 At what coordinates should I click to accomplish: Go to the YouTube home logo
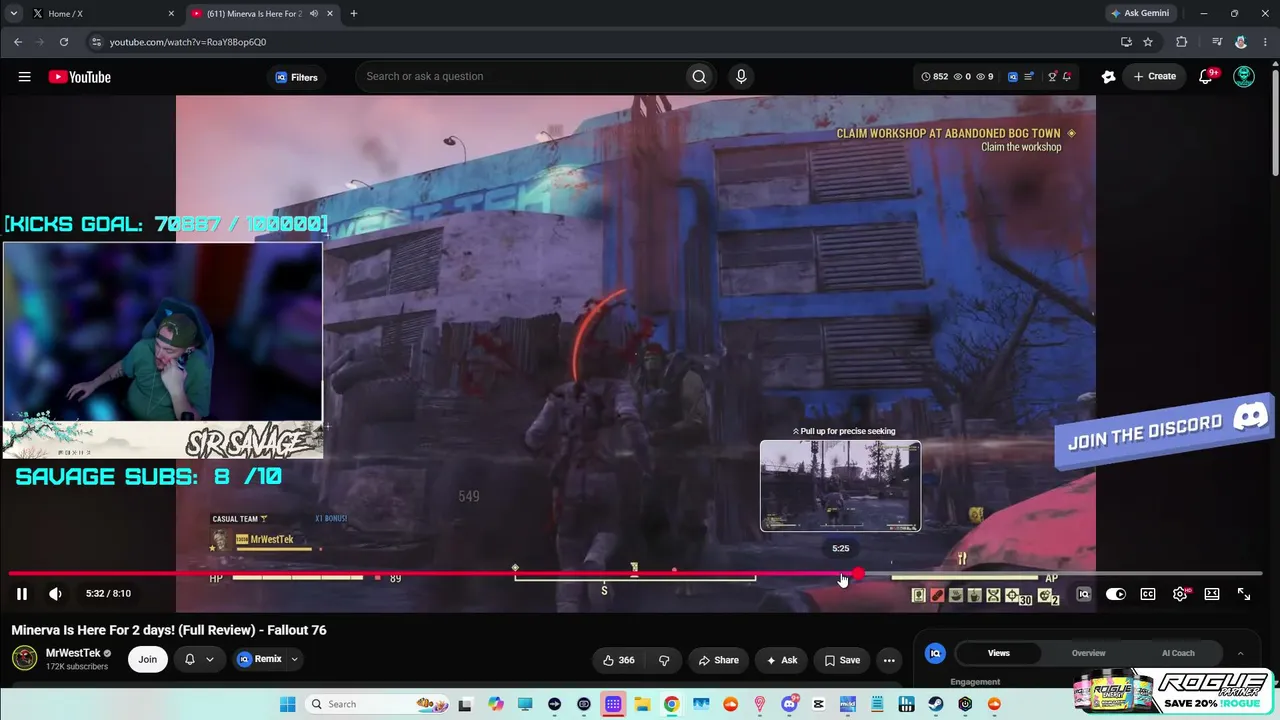79,77
